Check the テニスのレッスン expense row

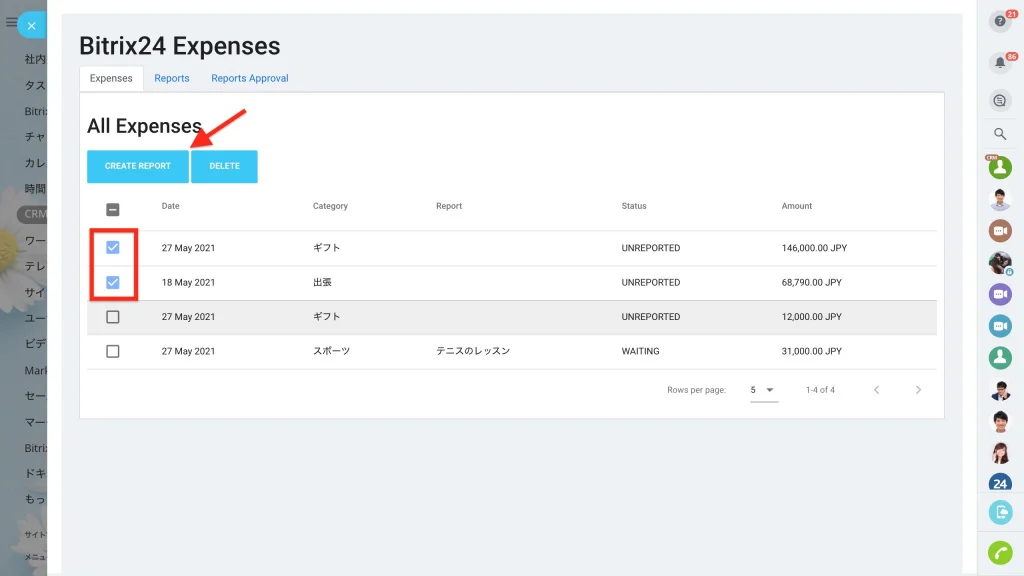tap(112, 351)
